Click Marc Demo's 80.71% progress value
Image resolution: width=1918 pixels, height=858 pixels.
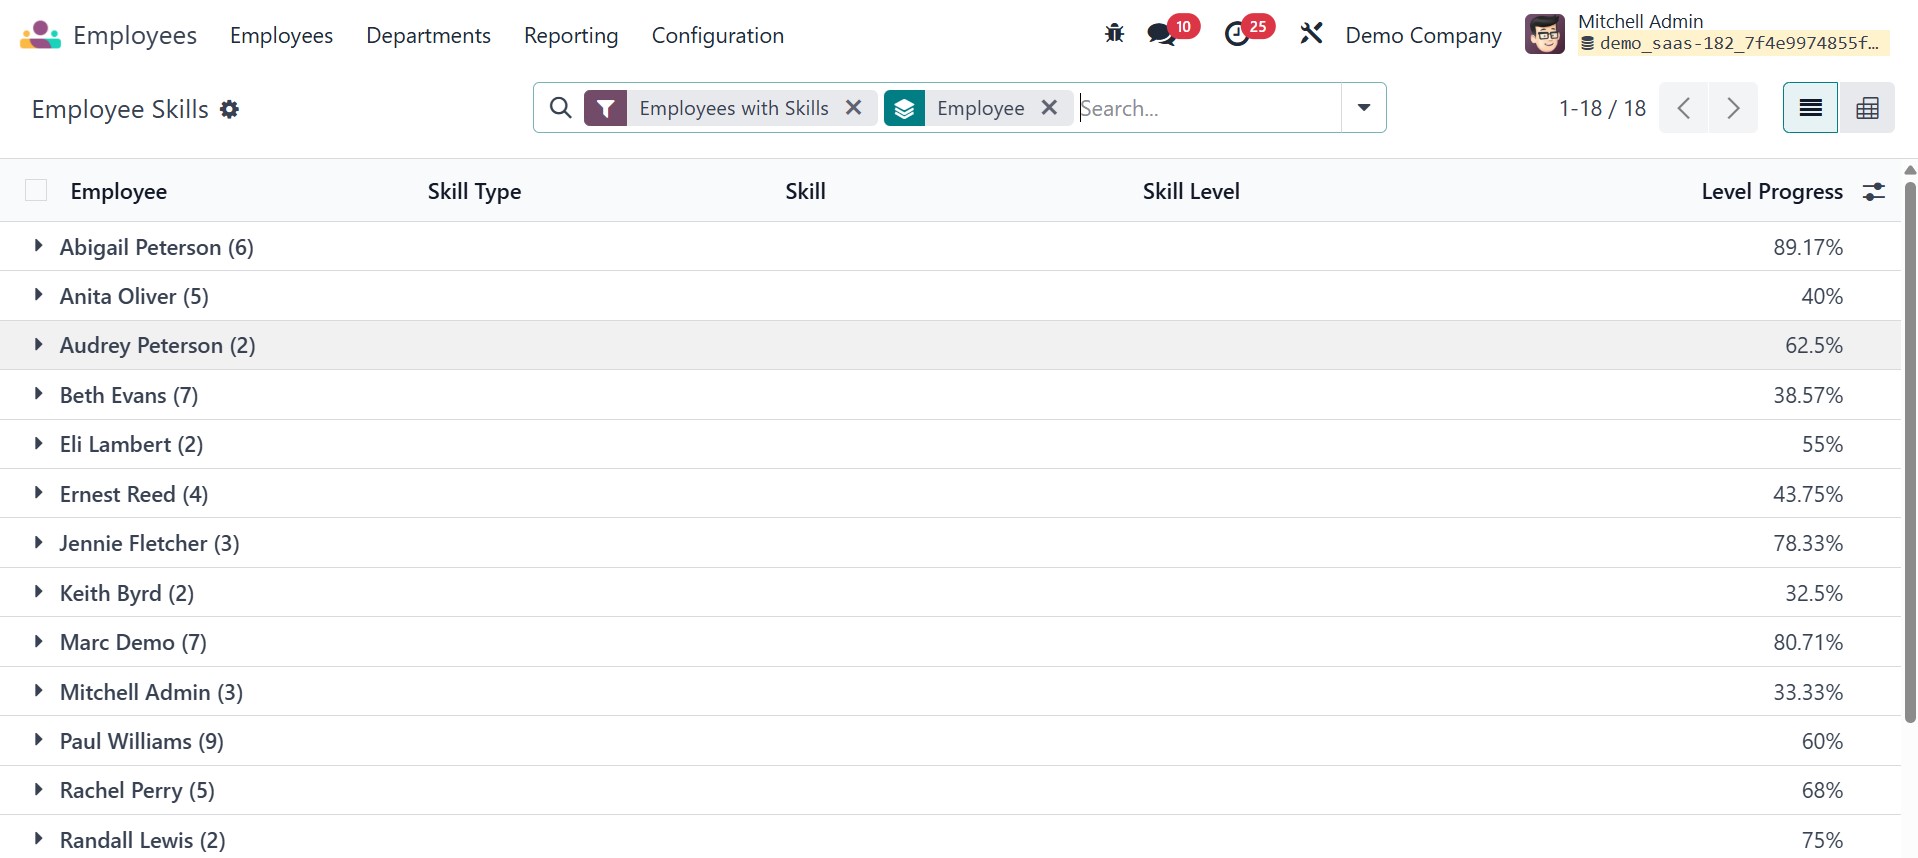1808,642
